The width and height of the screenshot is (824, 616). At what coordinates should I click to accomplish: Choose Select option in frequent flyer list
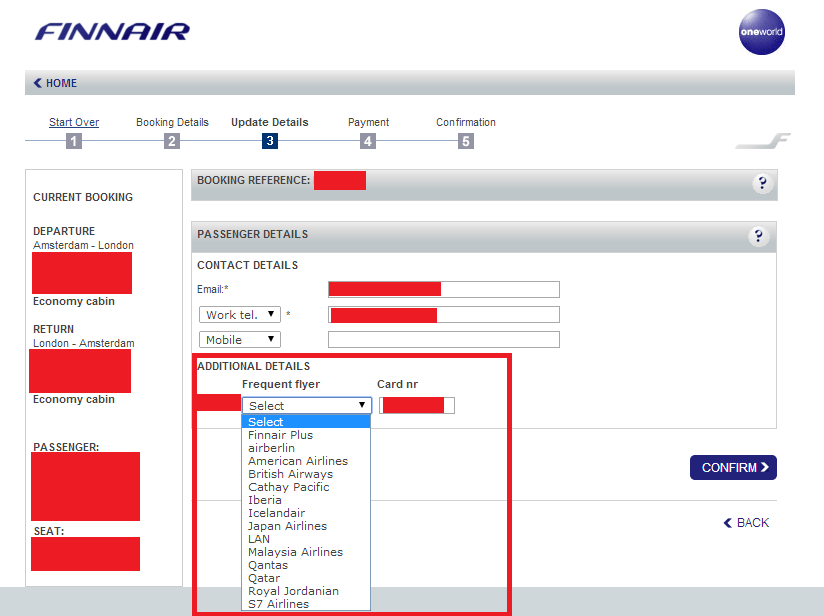click(306, 422)
